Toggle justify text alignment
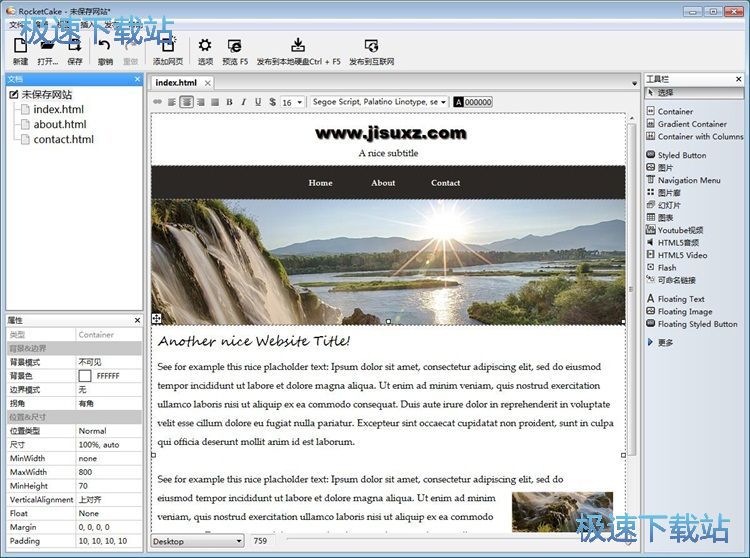The width and height of the screenshot is (750, 558). click(215, 102)
